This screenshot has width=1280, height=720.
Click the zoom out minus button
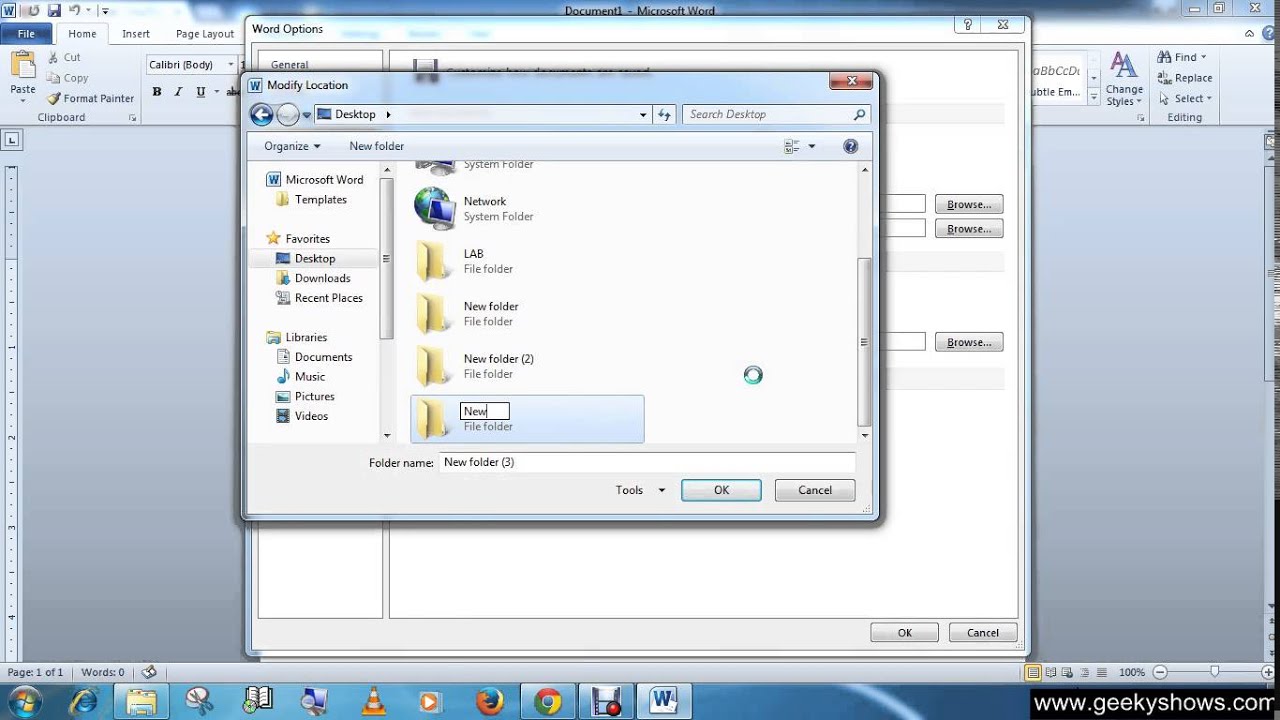(1160, 672)
